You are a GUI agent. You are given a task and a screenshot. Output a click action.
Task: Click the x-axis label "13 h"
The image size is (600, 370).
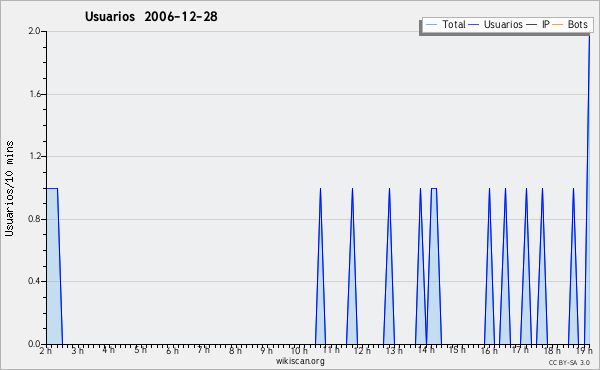[x=394, y=350]
